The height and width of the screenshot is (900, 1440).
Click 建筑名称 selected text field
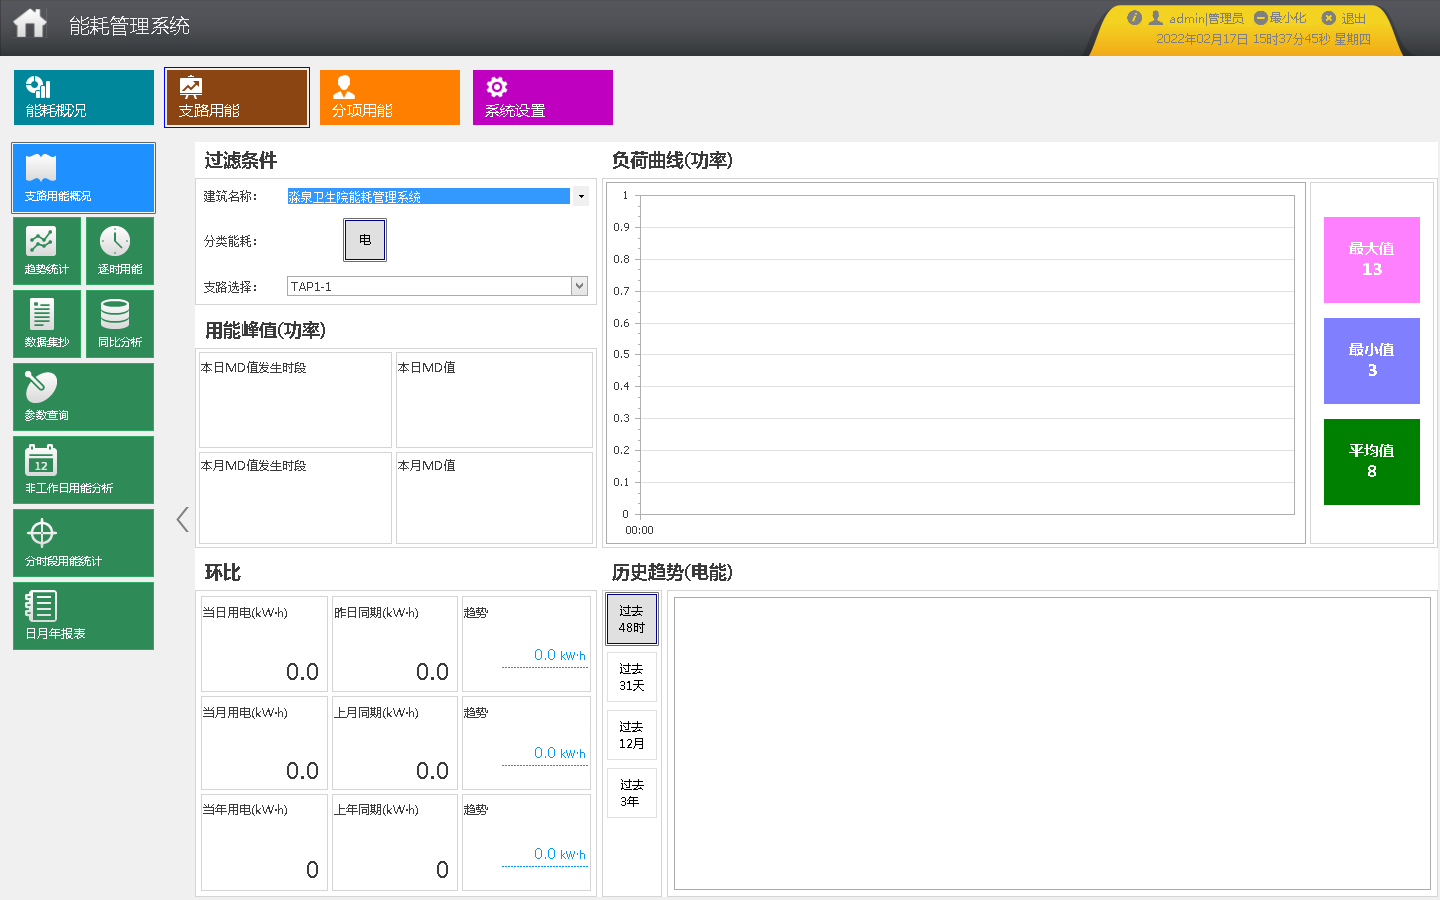tap(429, 196)
